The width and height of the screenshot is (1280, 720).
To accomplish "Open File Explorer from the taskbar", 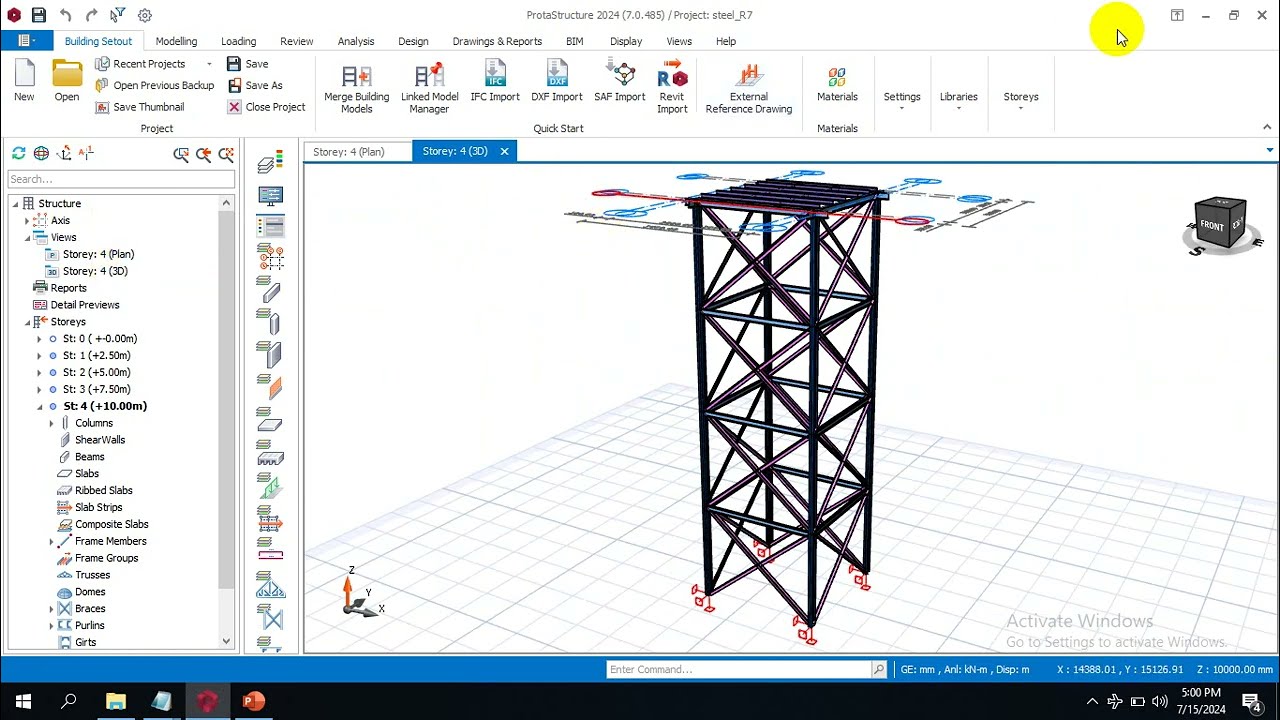I will pos(116,701).
